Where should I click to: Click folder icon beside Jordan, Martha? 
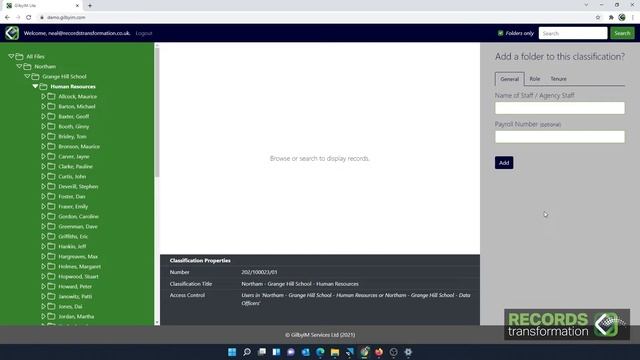click(51, 316)
